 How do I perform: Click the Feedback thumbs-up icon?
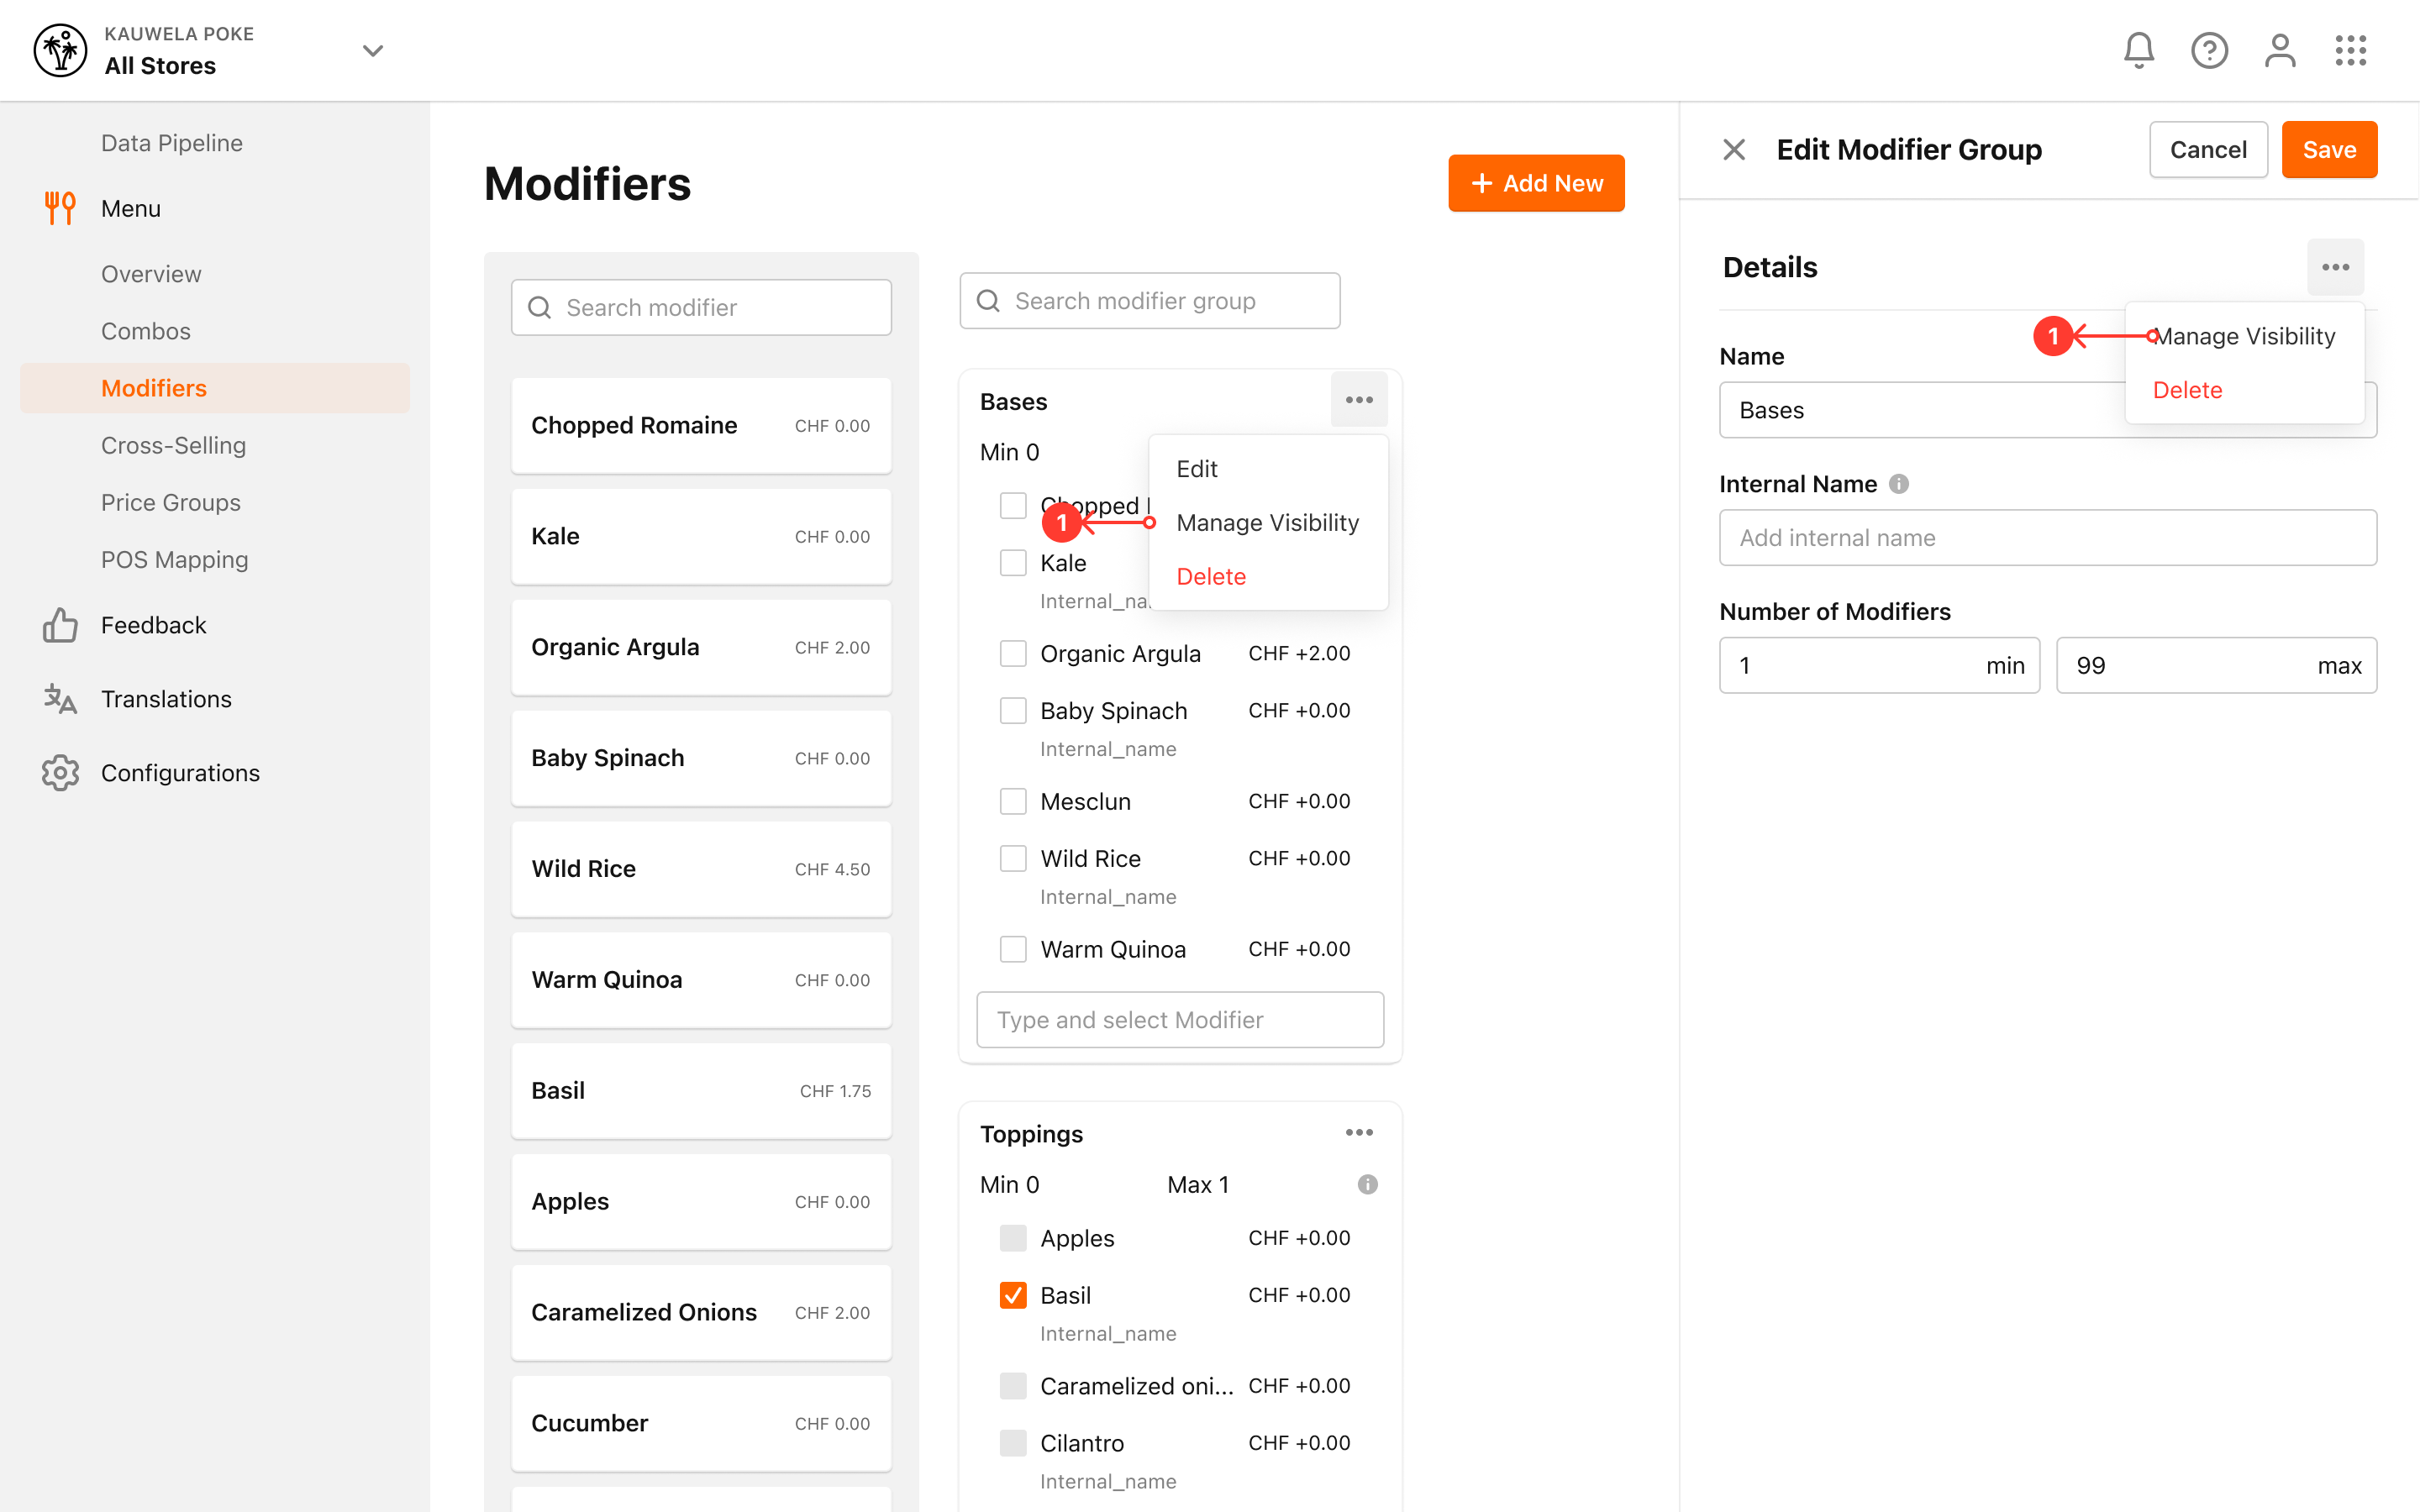coord(60,625)
